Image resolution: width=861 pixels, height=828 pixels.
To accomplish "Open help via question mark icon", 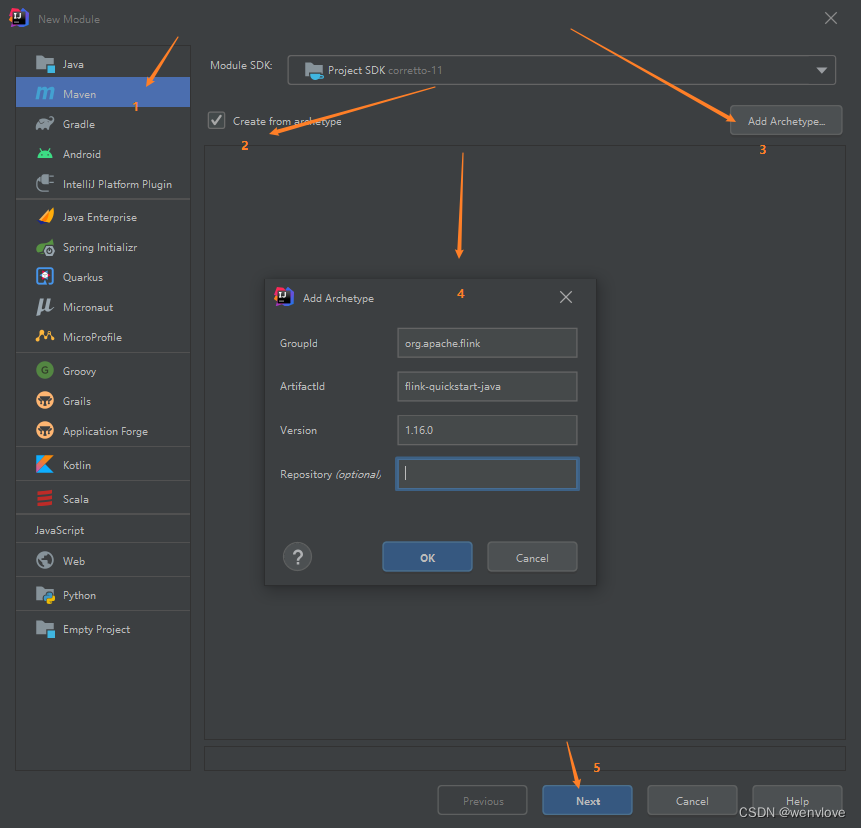I will pos(298,557).
